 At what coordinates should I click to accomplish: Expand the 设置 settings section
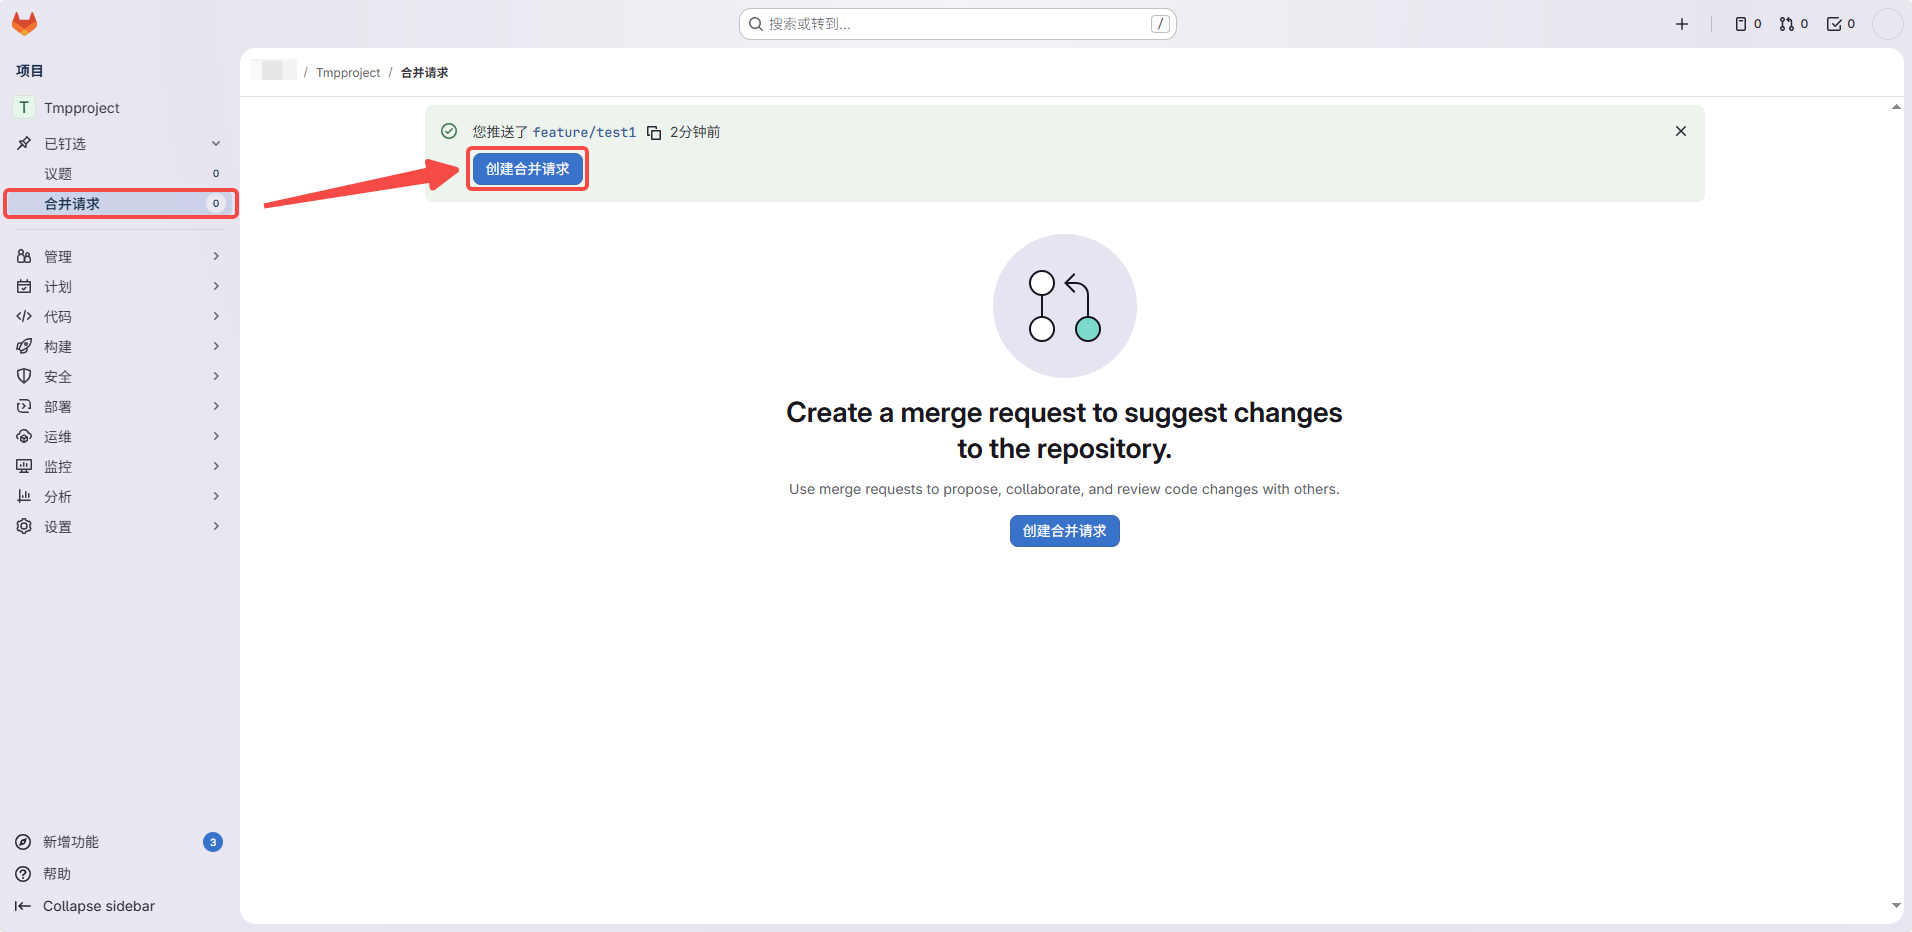(120, 527)
